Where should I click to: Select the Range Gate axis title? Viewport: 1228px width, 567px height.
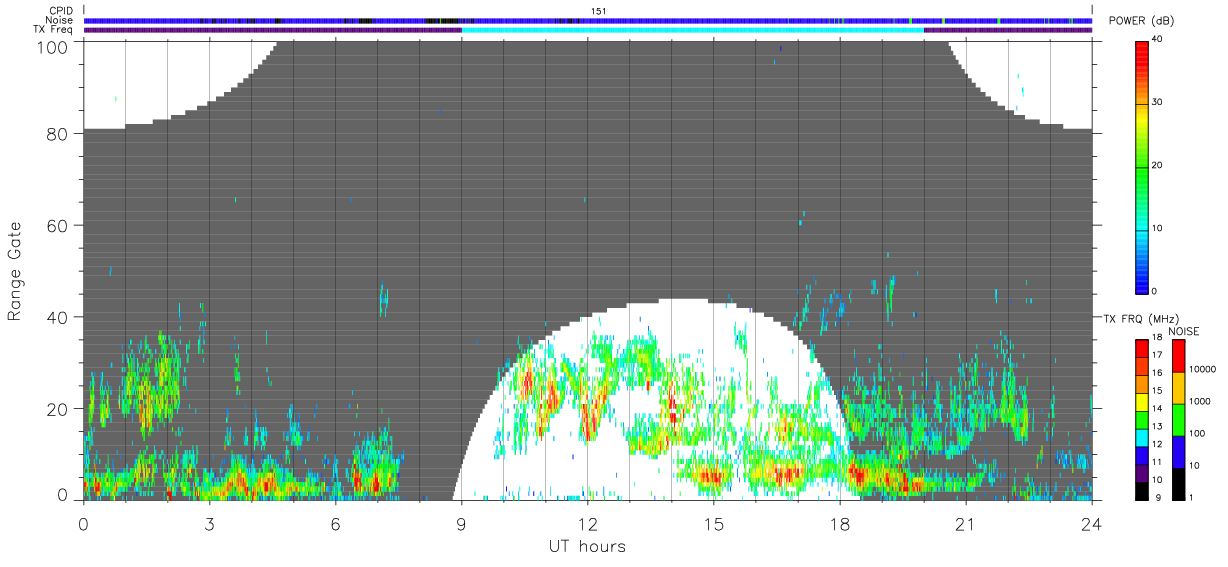(x=15, y=273)
